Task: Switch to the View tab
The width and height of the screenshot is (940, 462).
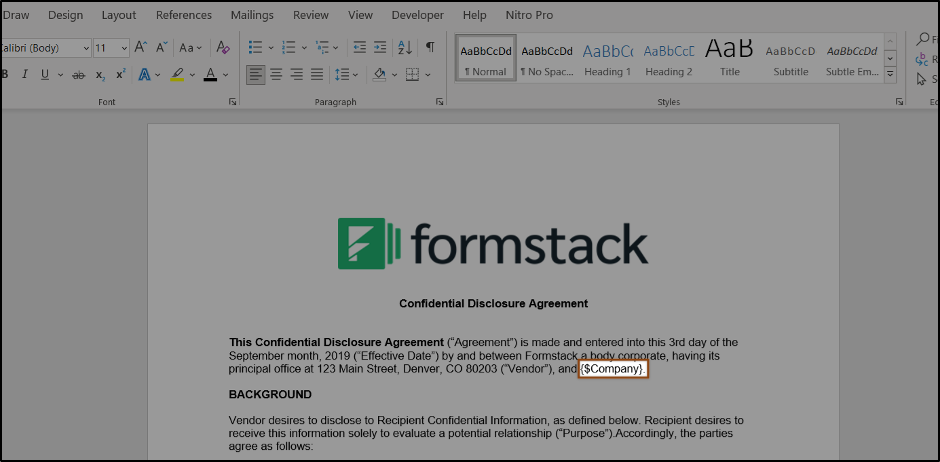Action: tap(360, 15)
